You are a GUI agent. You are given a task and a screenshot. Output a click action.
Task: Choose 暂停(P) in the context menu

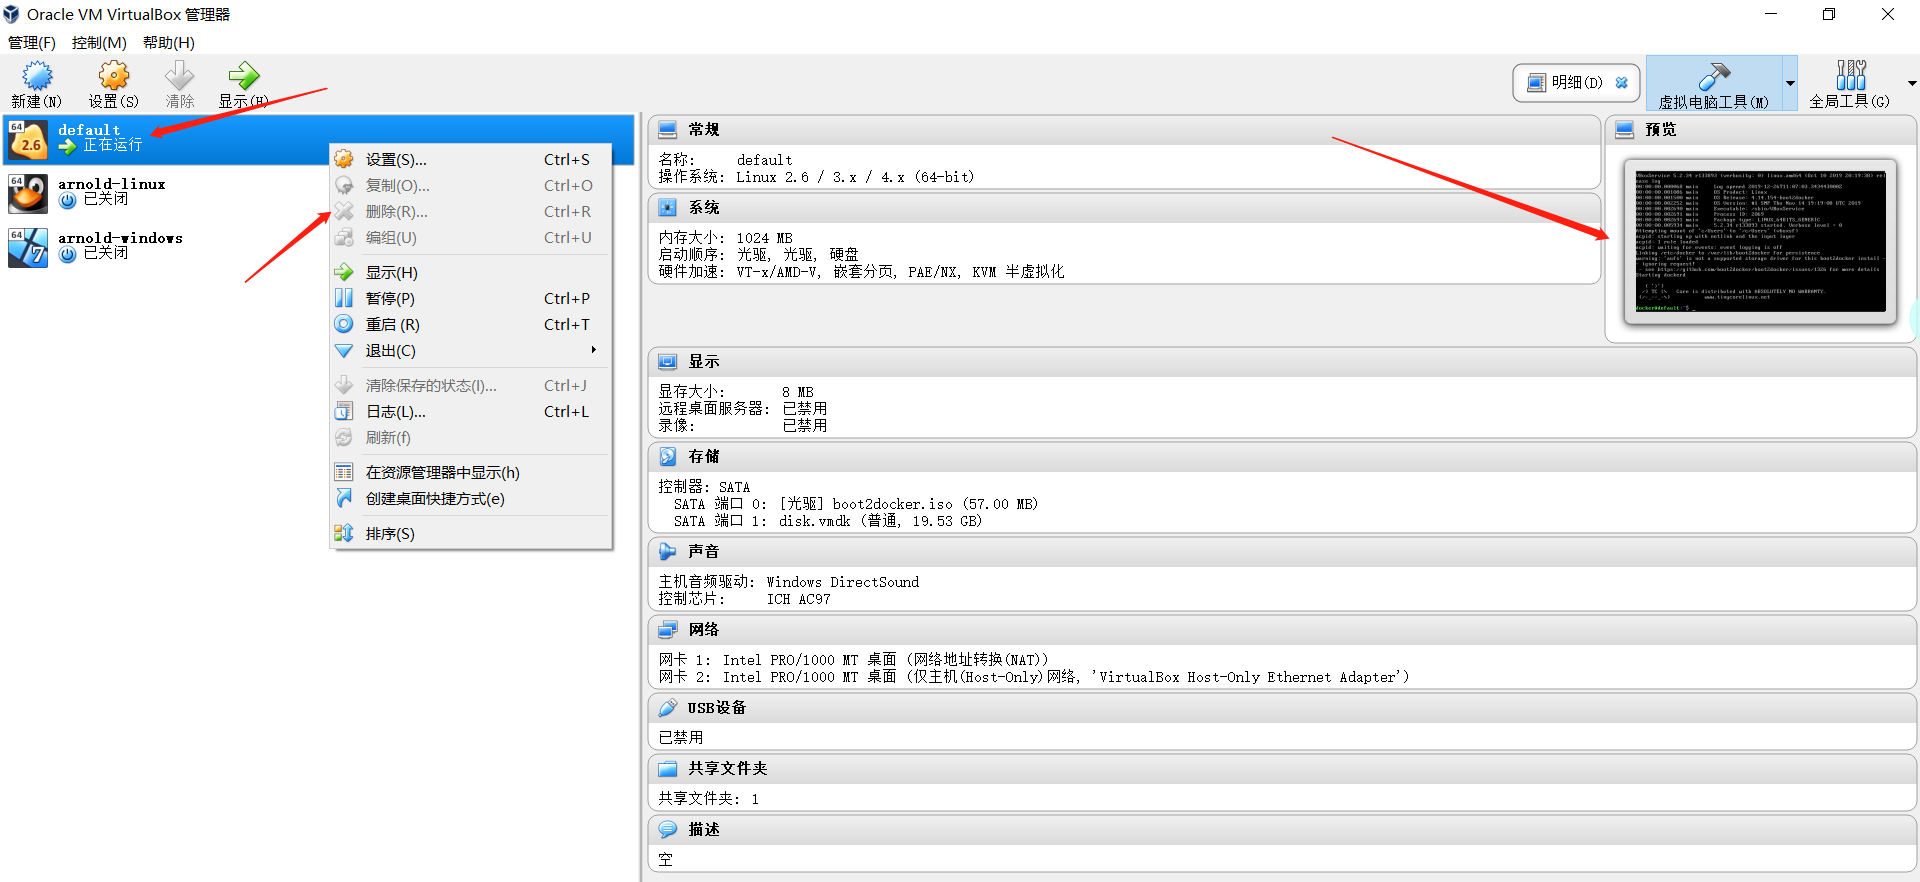click(x=390, y=299)
